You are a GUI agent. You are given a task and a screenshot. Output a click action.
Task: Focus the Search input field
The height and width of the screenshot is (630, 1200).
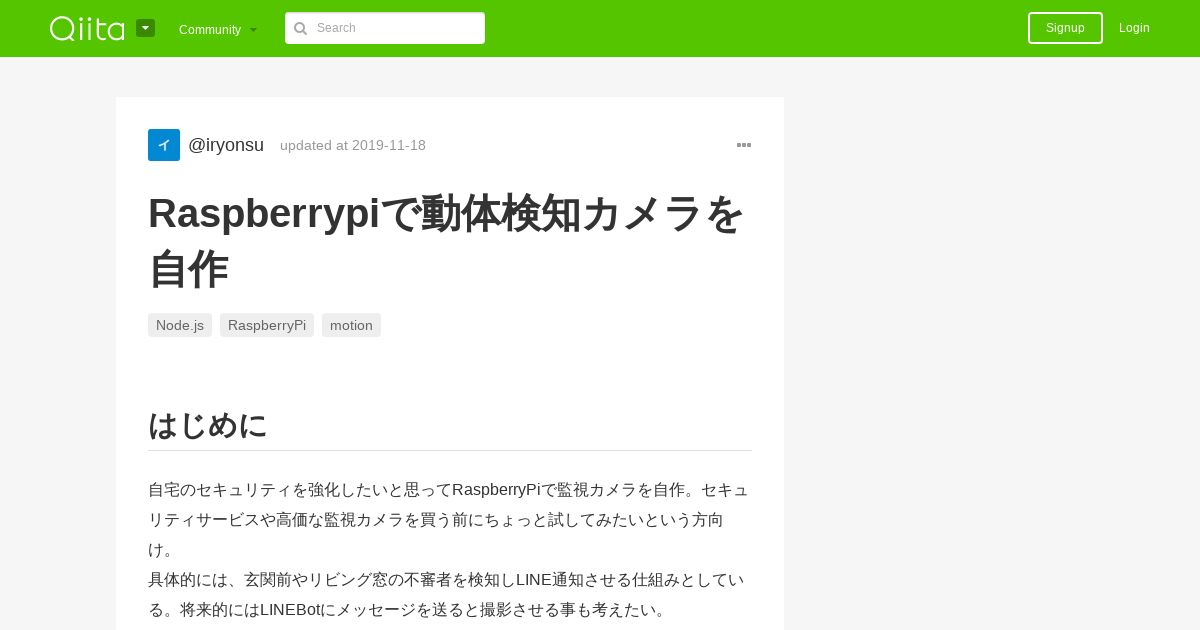(385, 28)
